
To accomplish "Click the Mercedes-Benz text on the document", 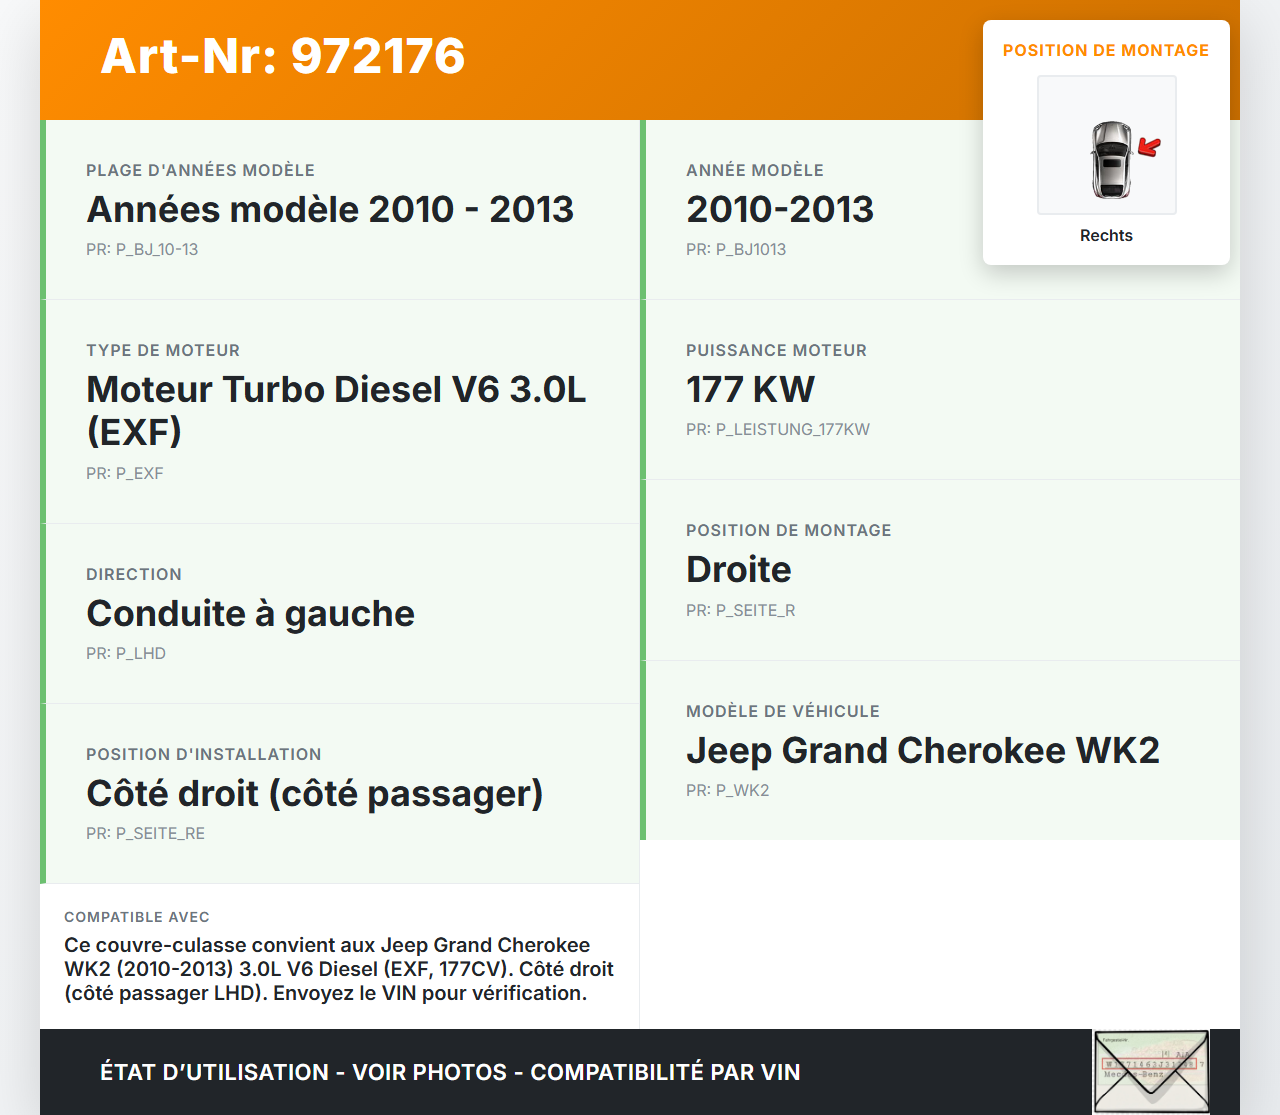I will click(x=1133, y=1074).
